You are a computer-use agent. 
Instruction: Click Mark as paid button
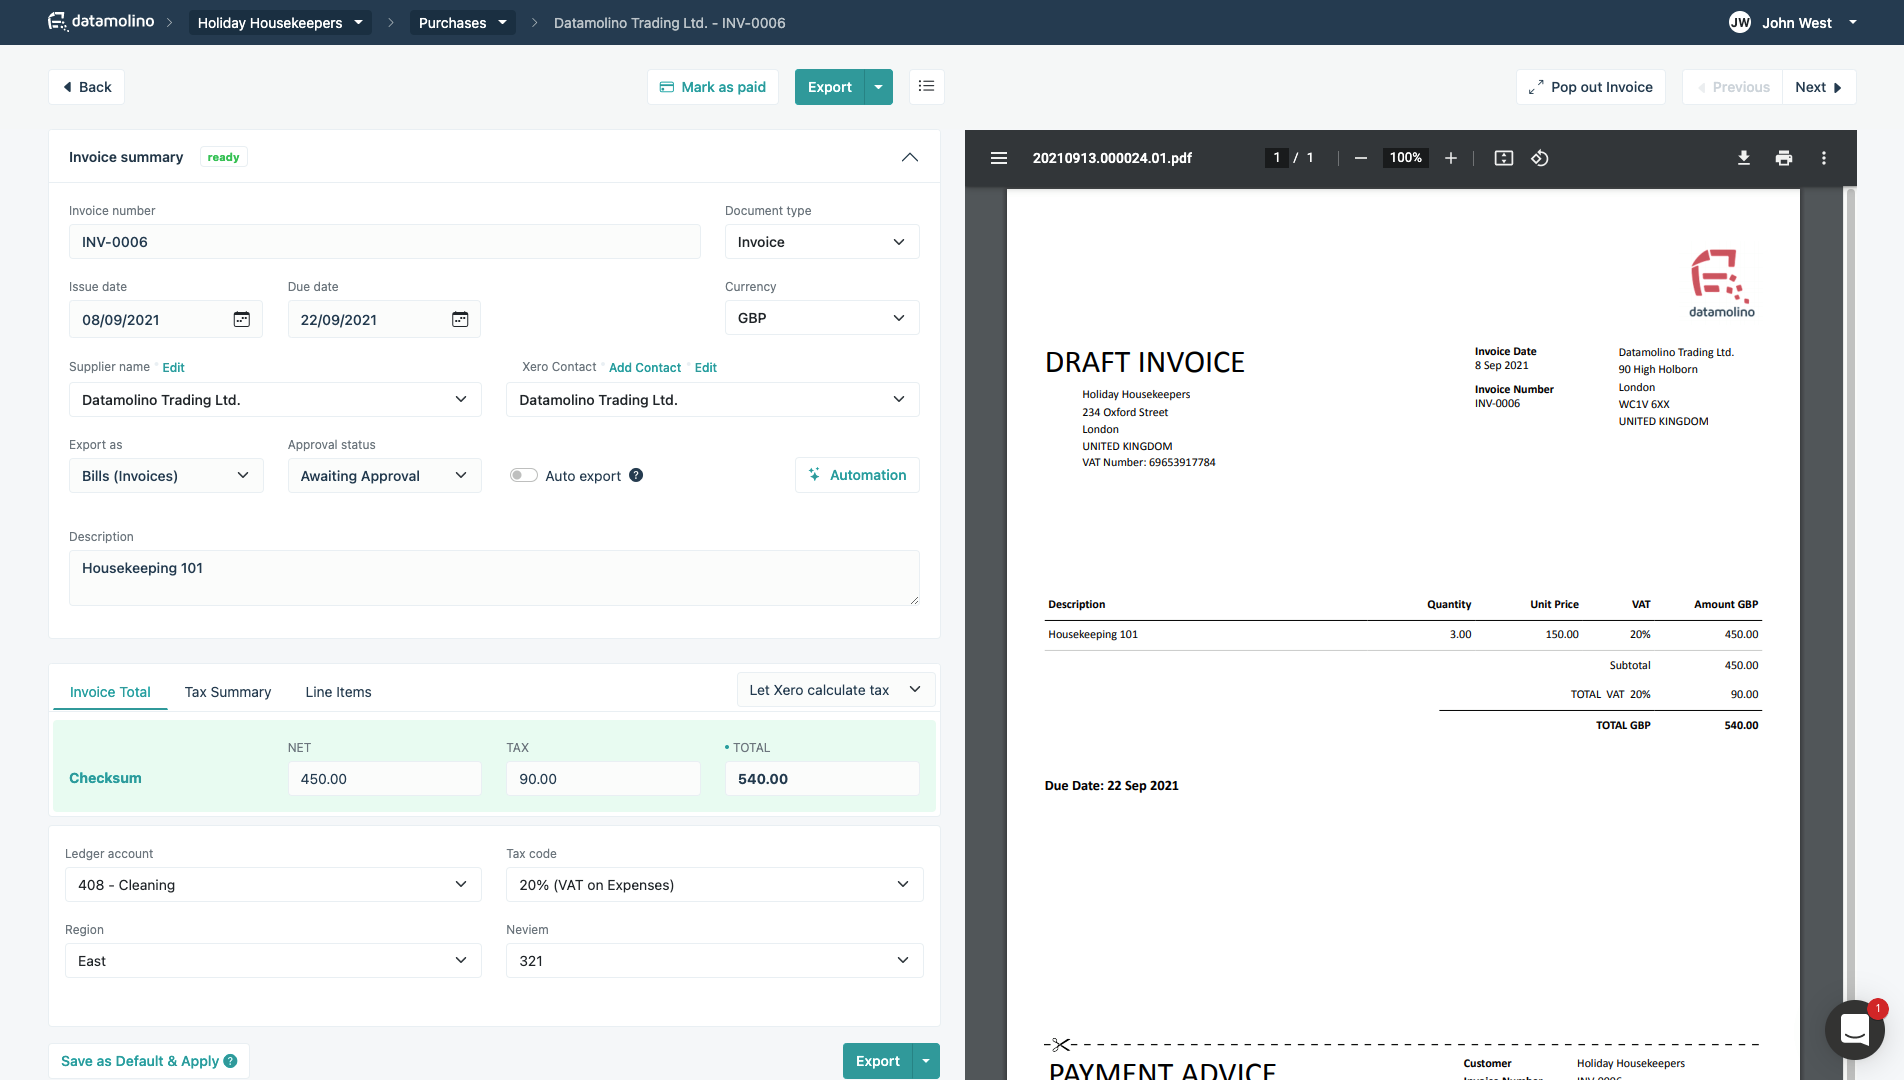pyautogui.click(x=712, y=87)
